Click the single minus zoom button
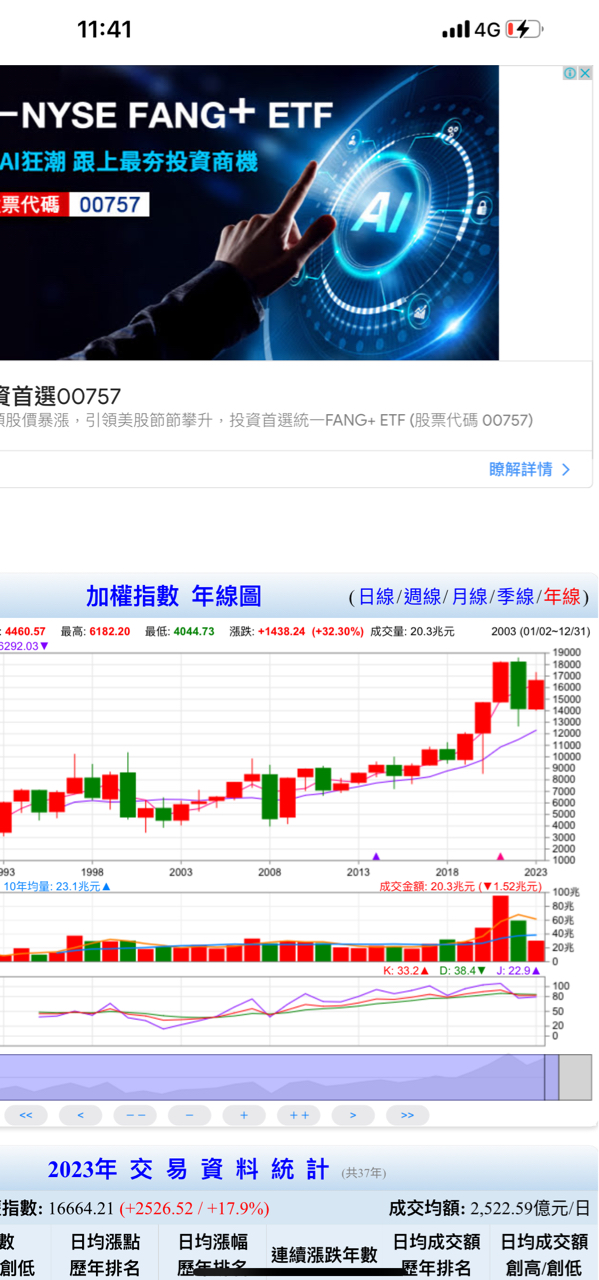Image resolution: width=599 pixels, height=1280 pixels. point(189,1114)
